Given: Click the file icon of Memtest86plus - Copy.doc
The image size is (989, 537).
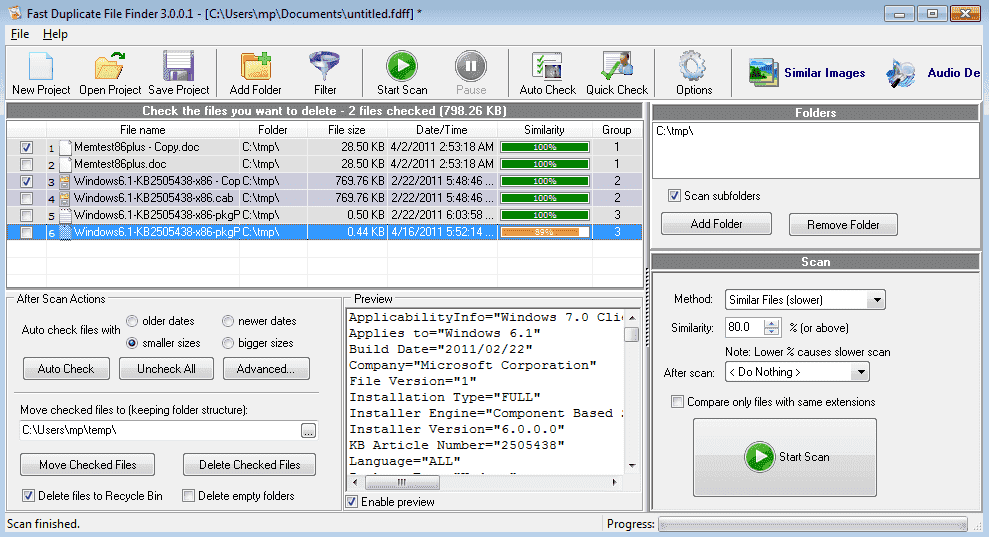Looking at the screenshot, I should point(65,148).
